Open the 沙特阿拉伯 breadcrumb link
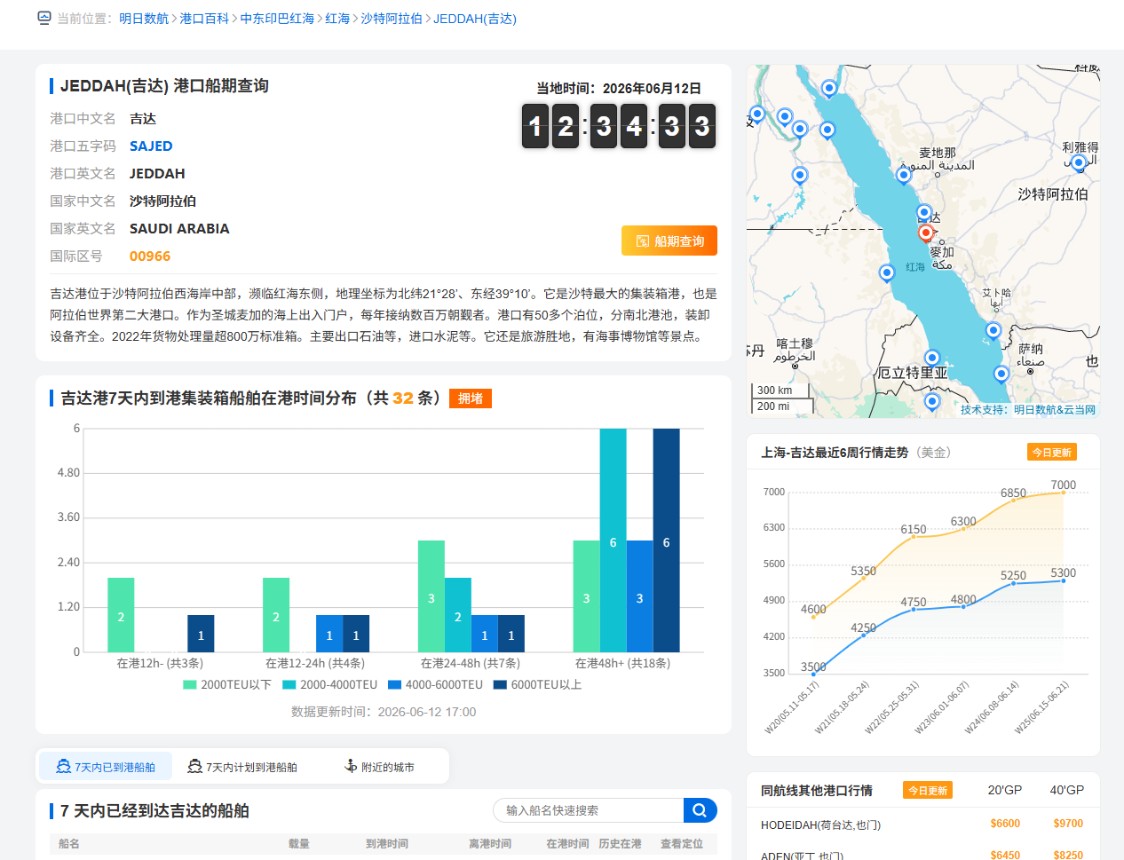The height and width of the screenshot is (860, 1124). tap(391, 19)
